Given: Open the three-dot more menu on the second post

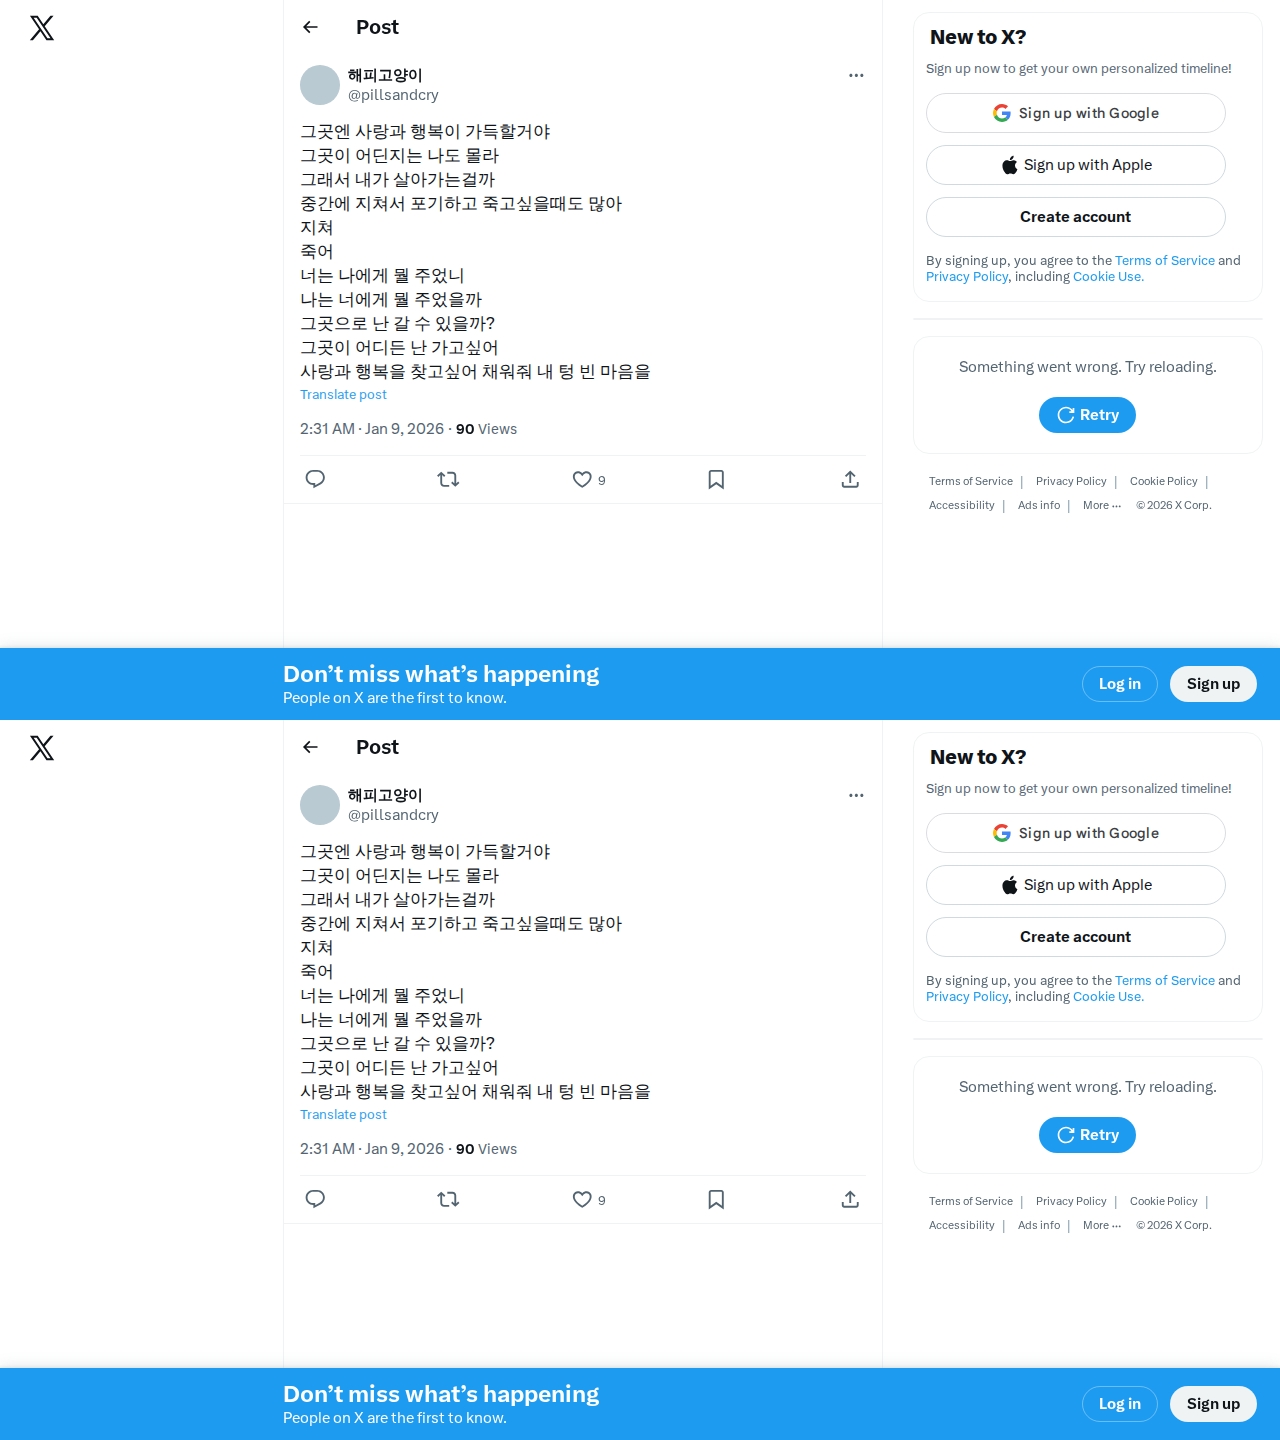Looking at the screenshot, I should [856, 795].
